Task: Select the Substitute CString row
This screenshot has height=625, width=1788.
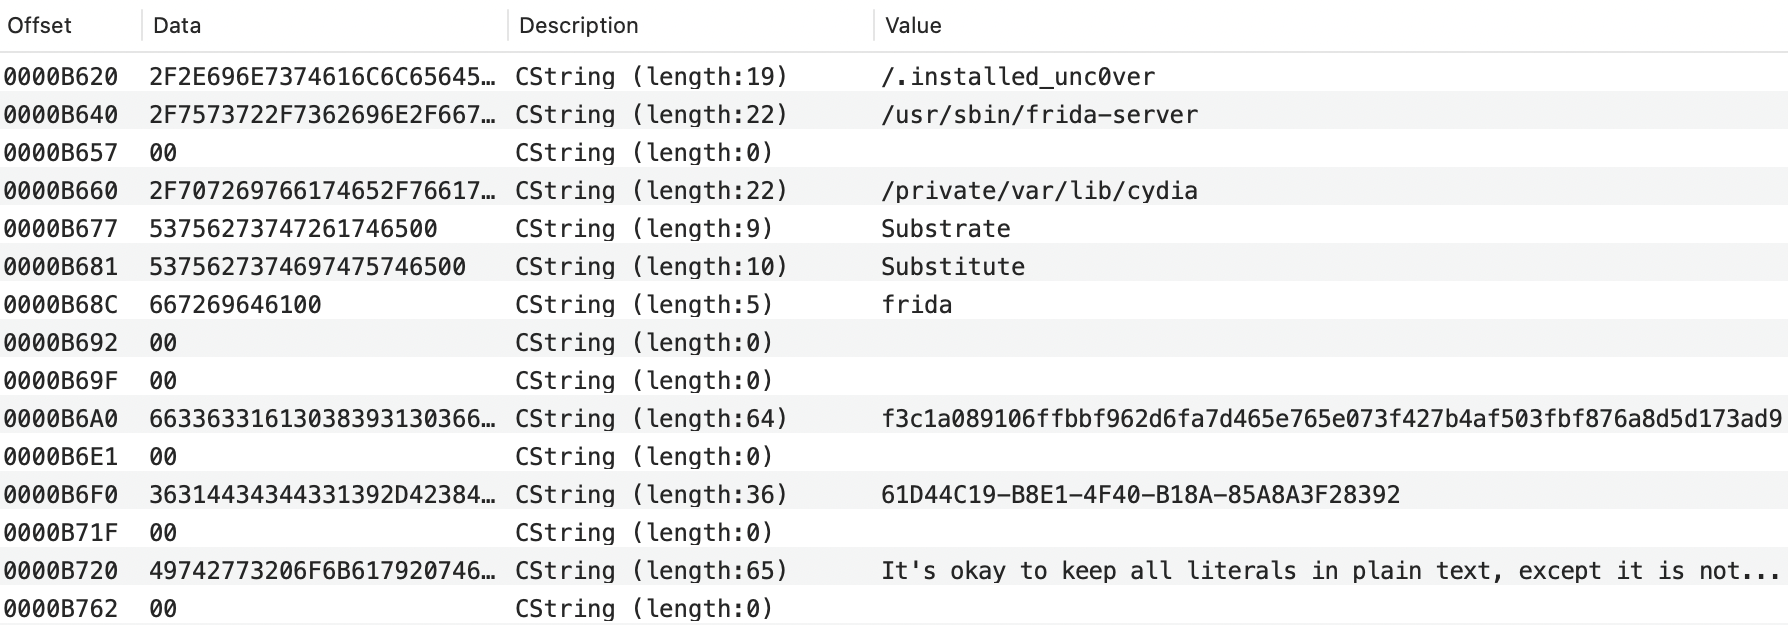Action: [952, 266]
